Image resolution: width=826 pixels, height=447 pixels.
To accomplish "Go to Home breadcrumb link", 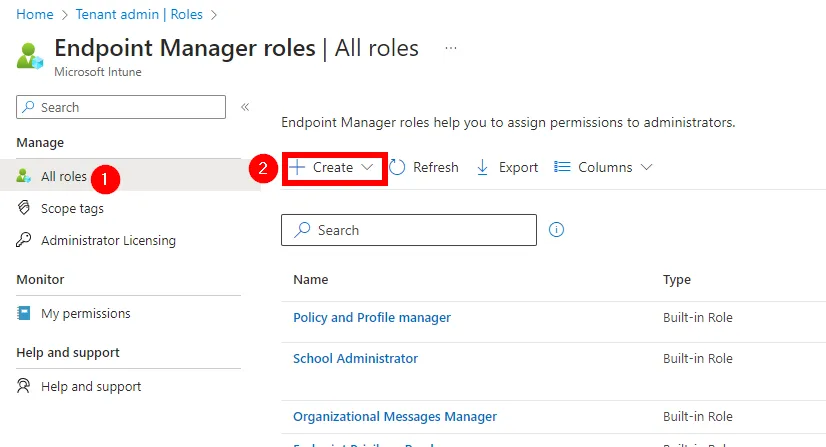I will (33, 15).
